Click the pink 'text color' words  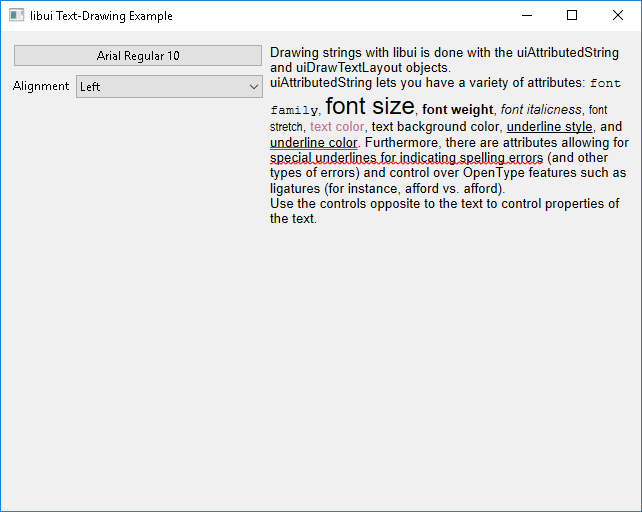pos(337,127)
